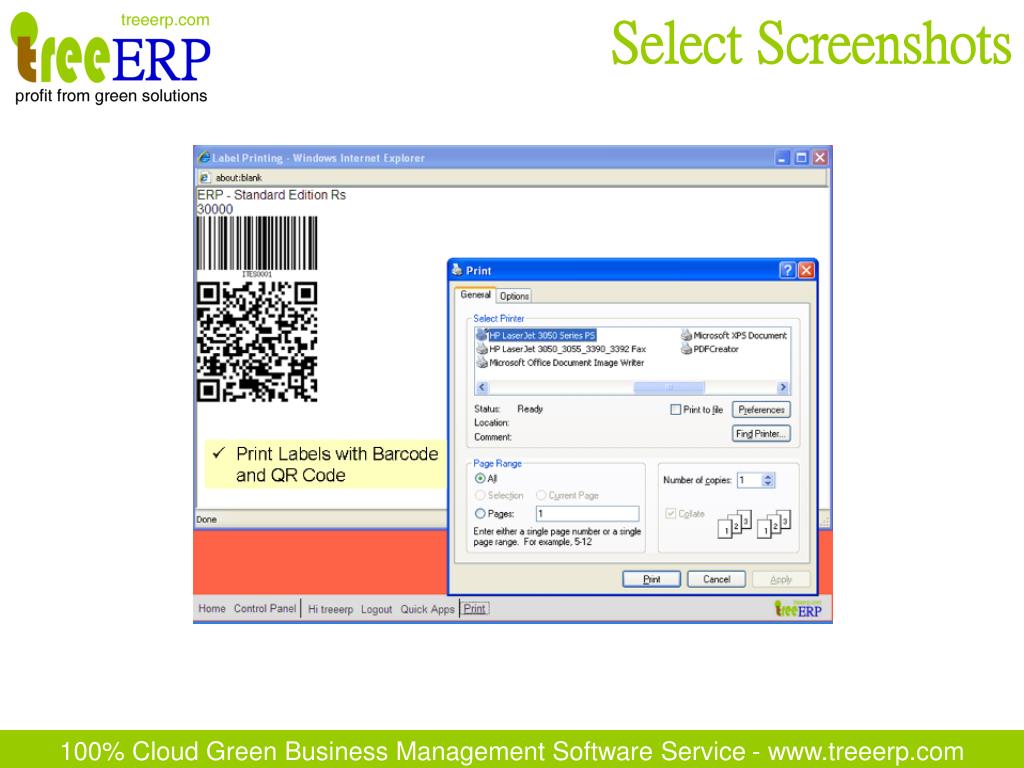The width and height of the screenshot is (1024, 768).
Task: Select the Selection page range option
Action: coord(480,495)
